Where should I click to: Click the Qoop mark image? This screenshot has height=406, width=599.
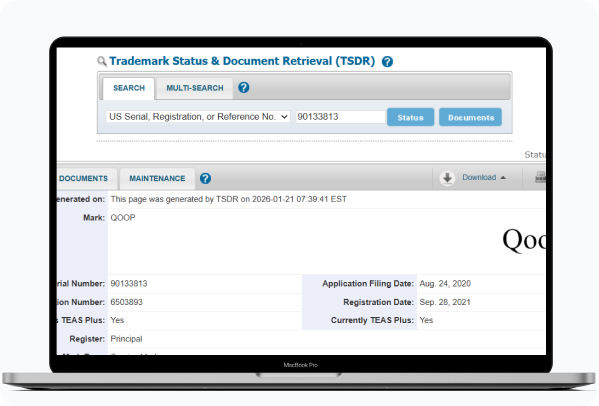(x=524, y=240)
